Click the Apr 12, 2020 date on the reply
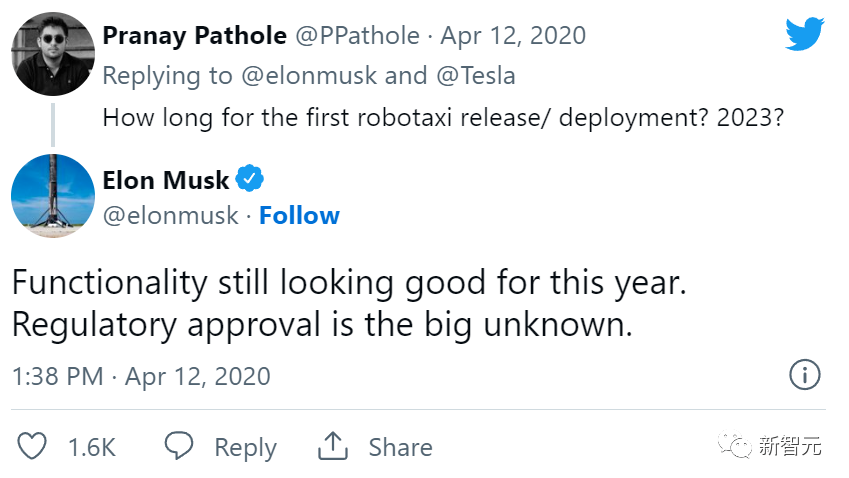The width and height of the screenshot is (849, 478). tap(513, 36)
